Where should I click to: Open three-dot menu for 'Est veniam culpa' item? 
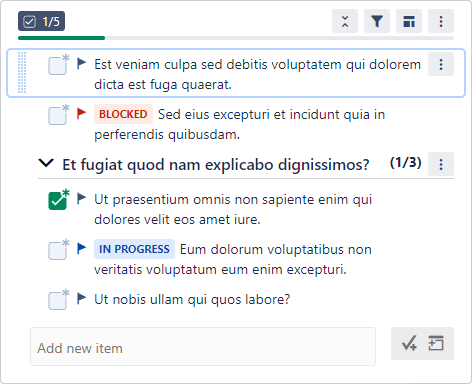point(441,64)
